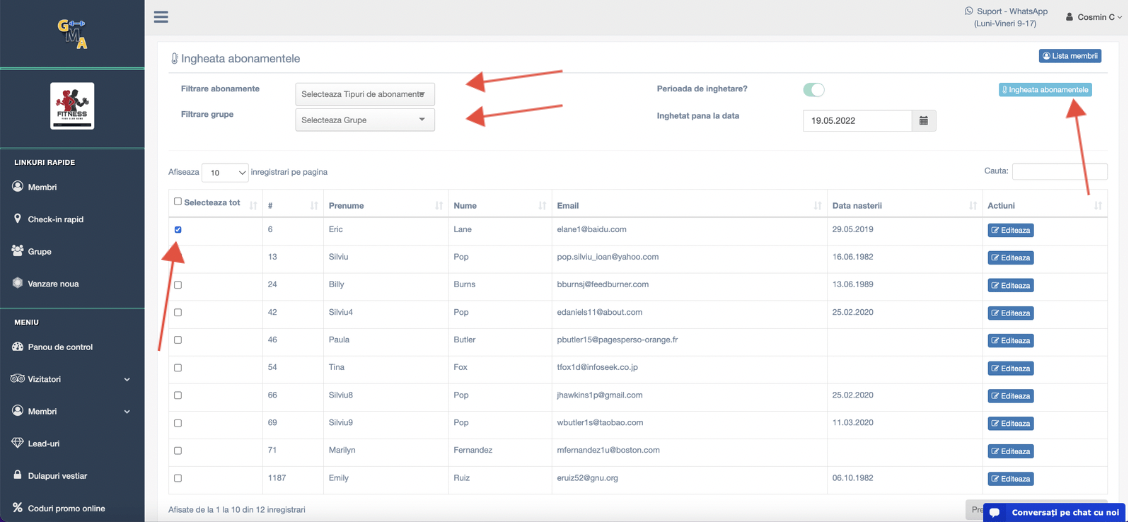Click Editeaza for Silviu4 Pop
1128x522 pixels.
[1010, 313]
